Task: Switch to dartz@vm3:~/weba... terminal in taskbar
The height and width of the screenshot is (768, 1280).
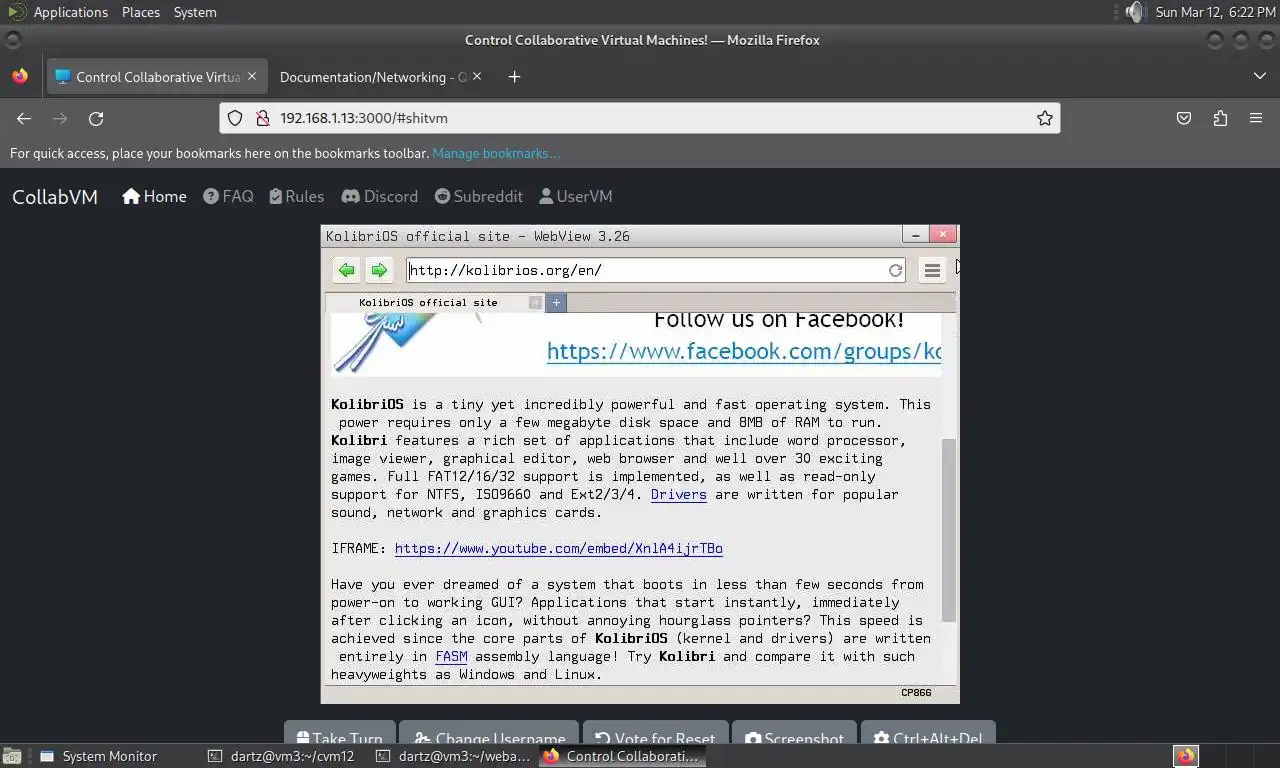Action: pyautogui.click(x=454, y=756)
